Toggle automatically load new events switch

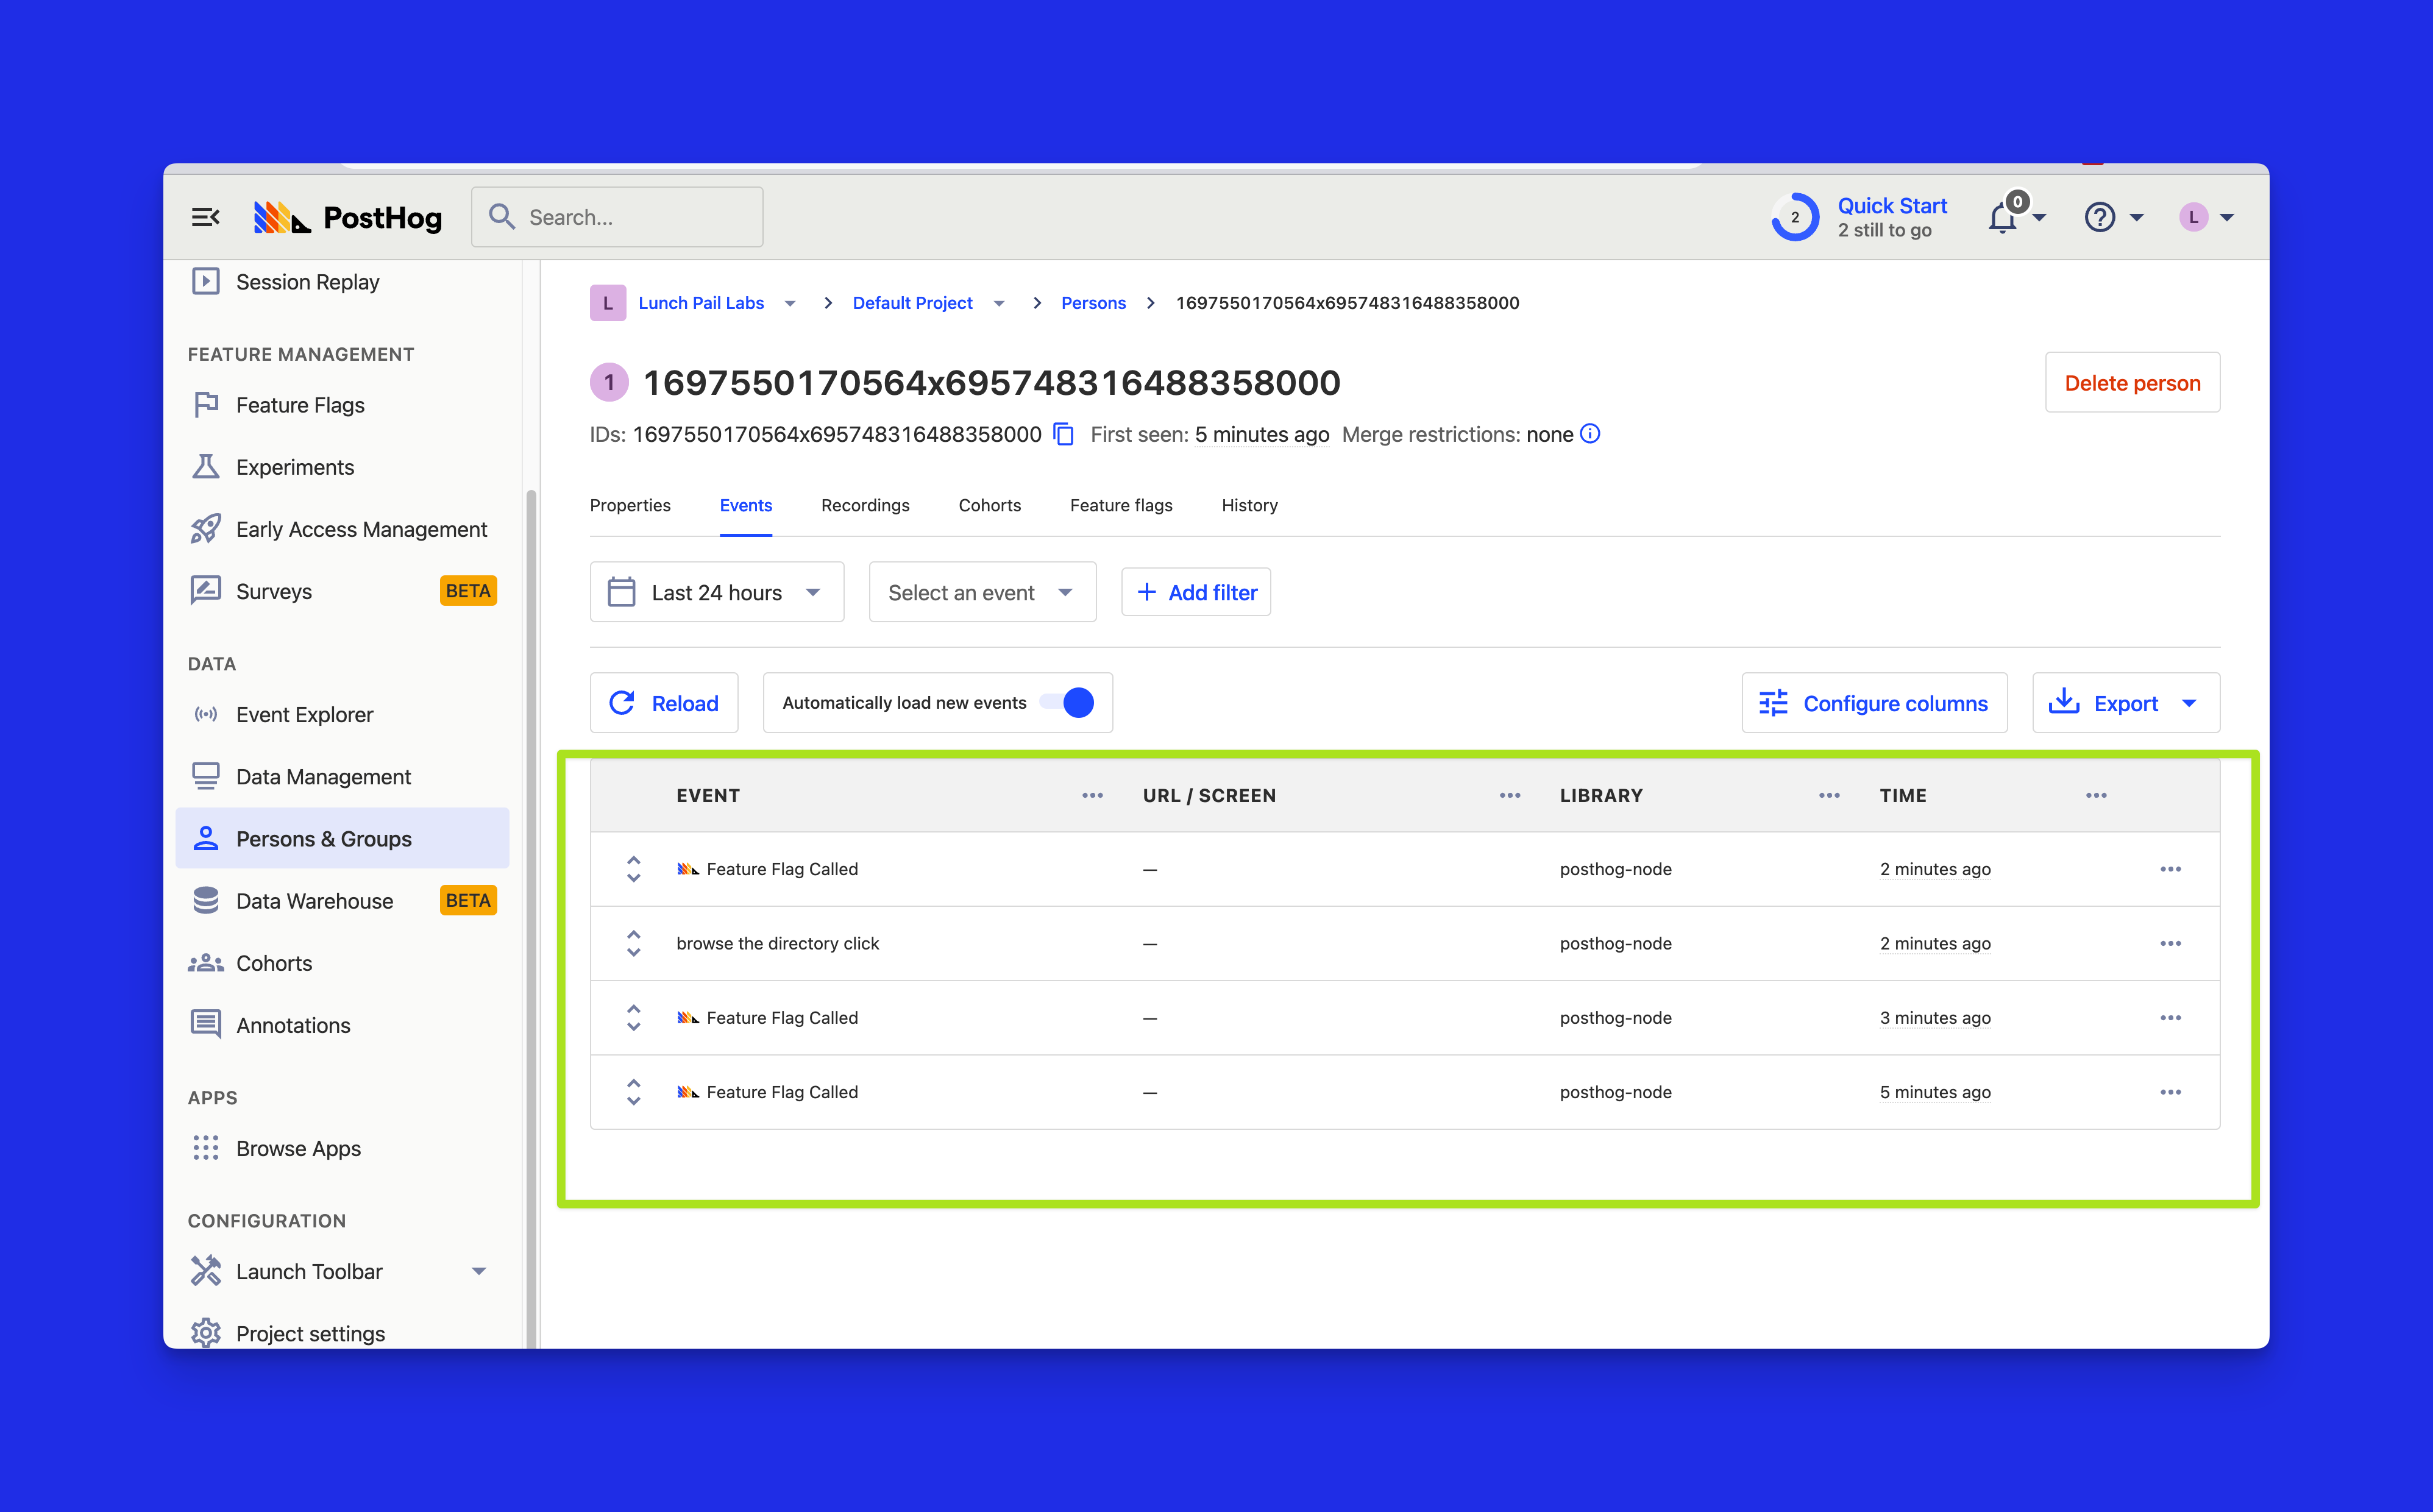tap(1067, 702)
